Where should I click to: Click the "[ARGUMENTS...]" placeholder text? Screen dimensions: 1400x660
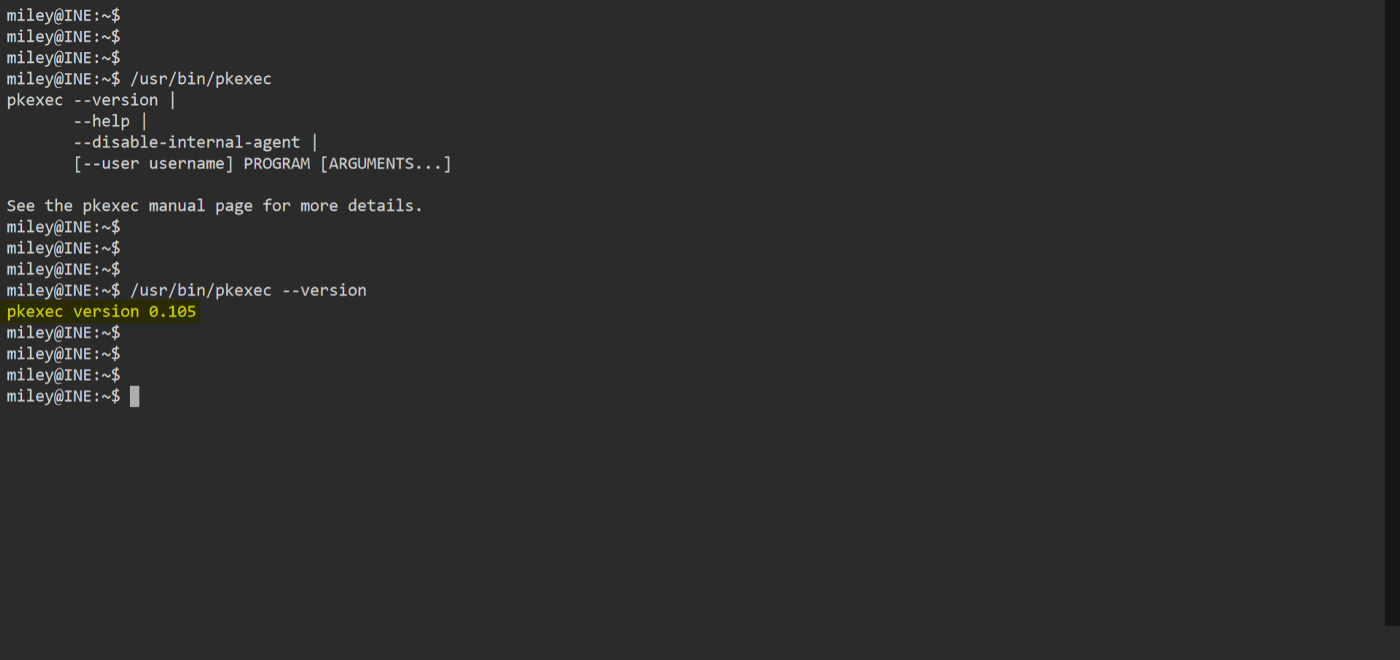coord(385,163)
